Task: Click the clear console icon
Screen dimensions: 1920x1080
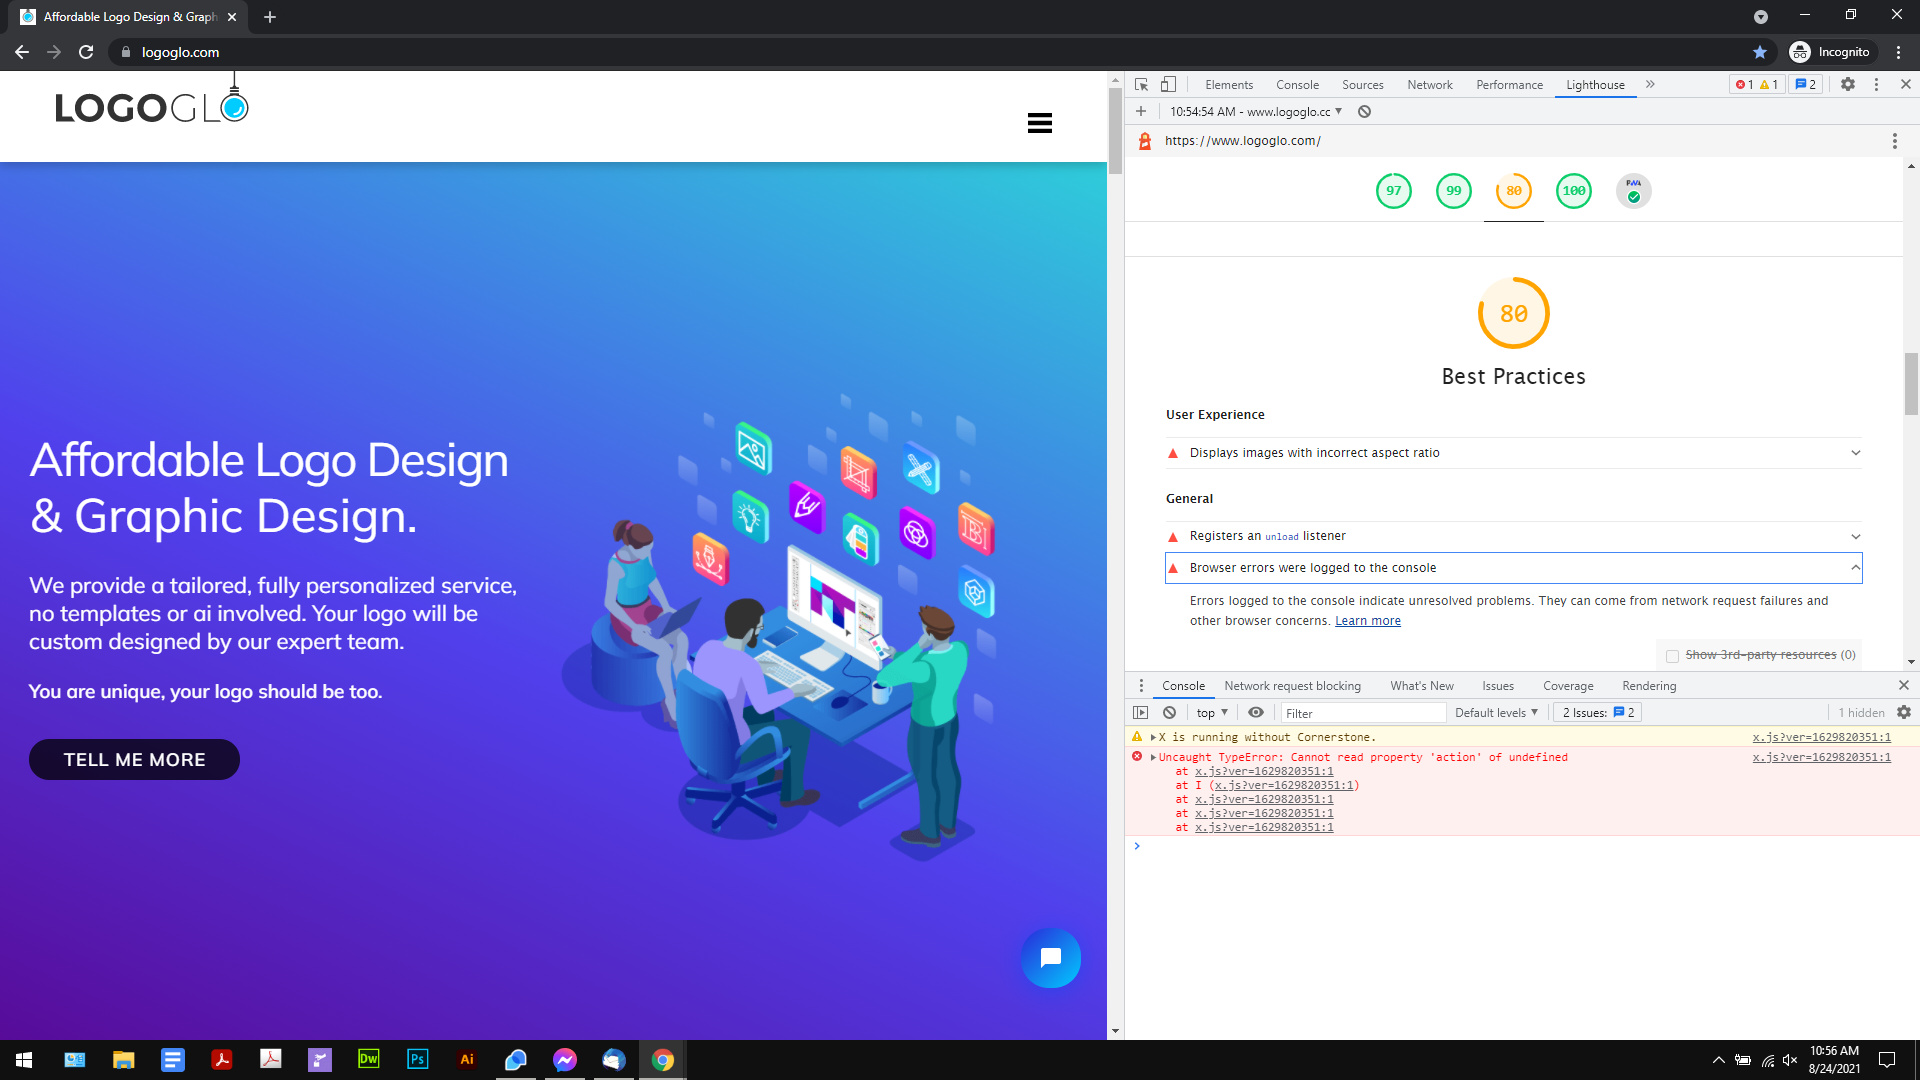Action: [x=1169, y=713]
